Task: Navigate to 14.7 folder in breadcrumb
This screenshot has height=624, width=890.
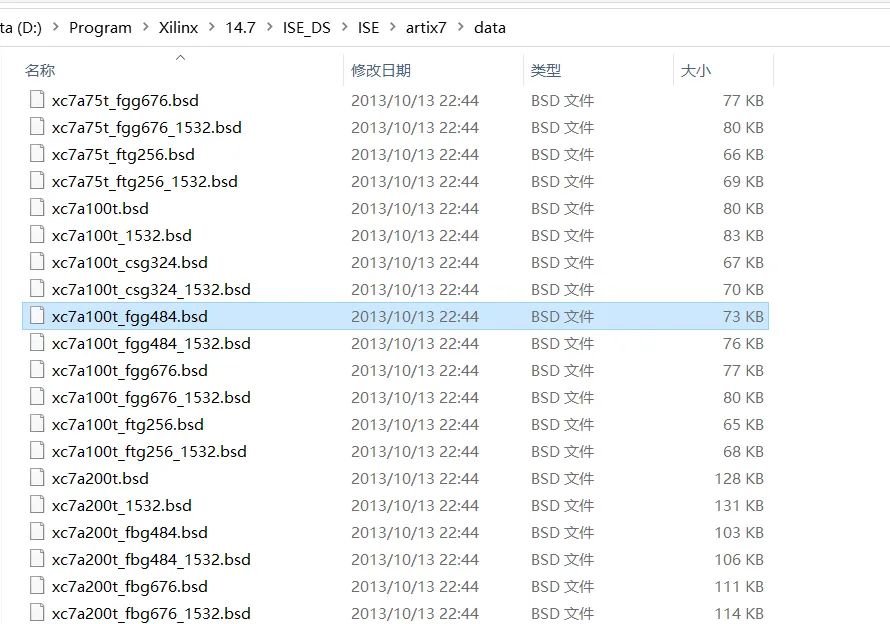Action: point(240,27)
